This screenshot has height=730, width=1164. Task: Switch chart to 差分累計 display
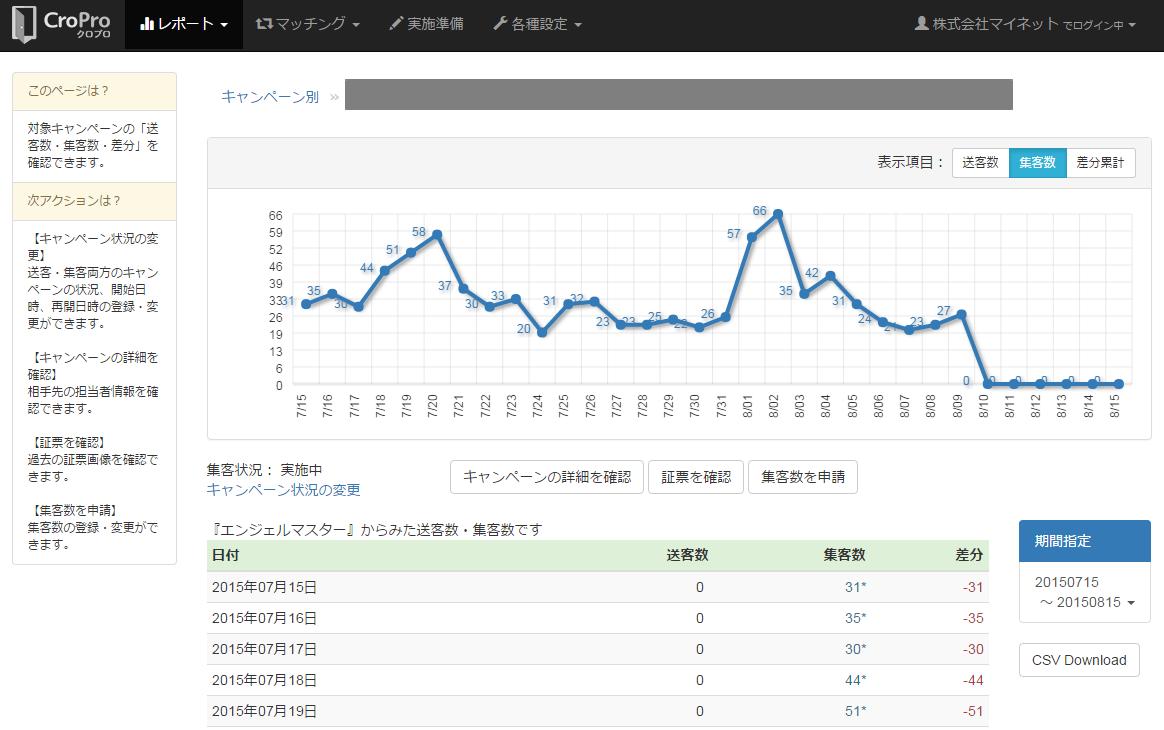[1100, 162]
